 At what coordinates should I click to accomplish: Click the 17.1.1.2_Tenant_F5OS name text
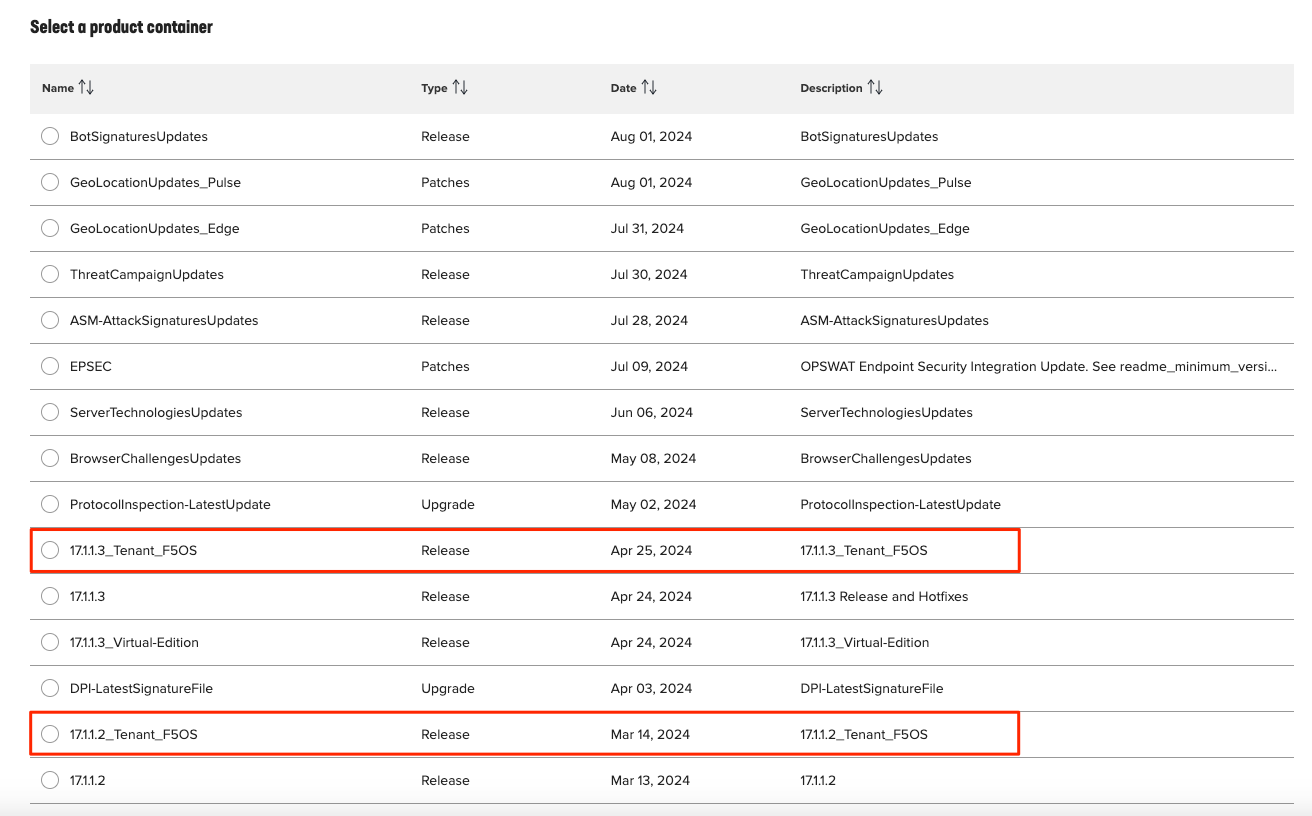tap(134, 734)
